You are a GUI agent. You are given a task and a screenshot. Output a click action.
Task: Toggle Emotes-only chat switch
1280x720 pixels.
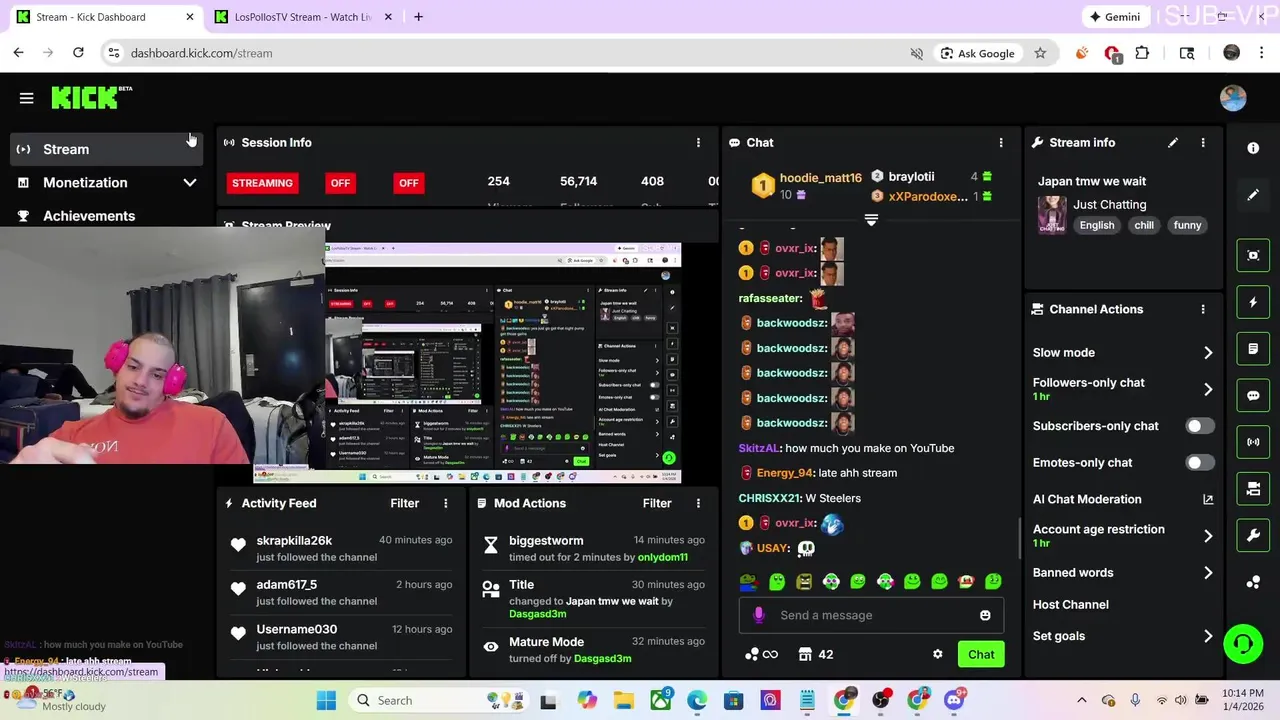[1199, 463]
